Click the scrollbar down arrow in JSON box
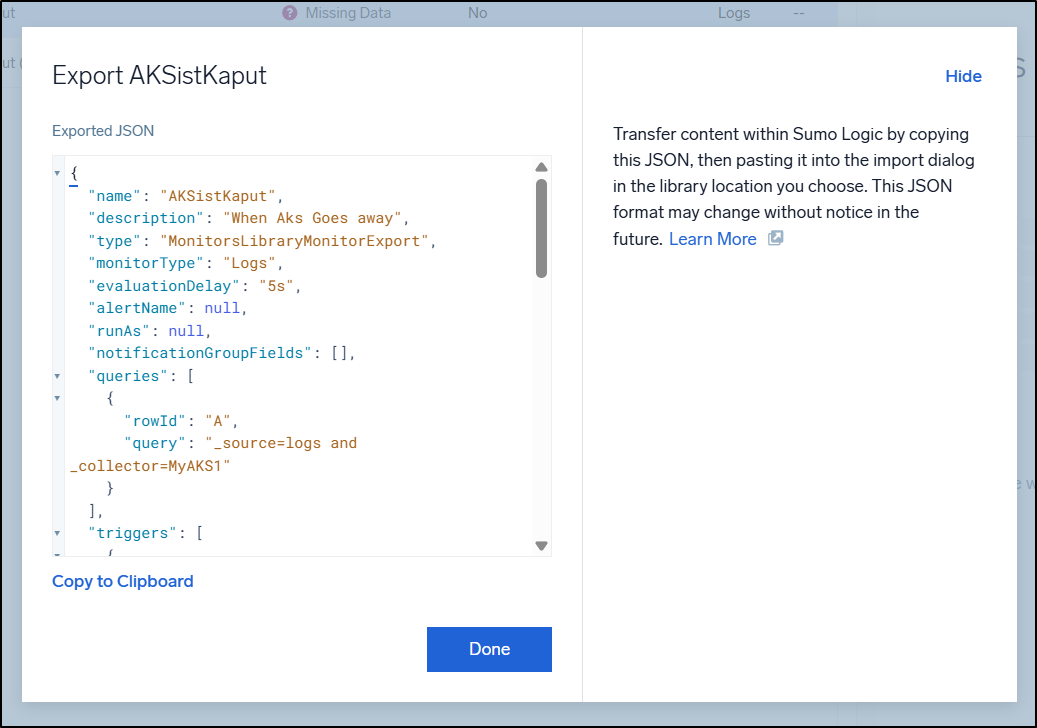Image resolution: width=1037 pixels, height=728 pixels. point(541,546)
